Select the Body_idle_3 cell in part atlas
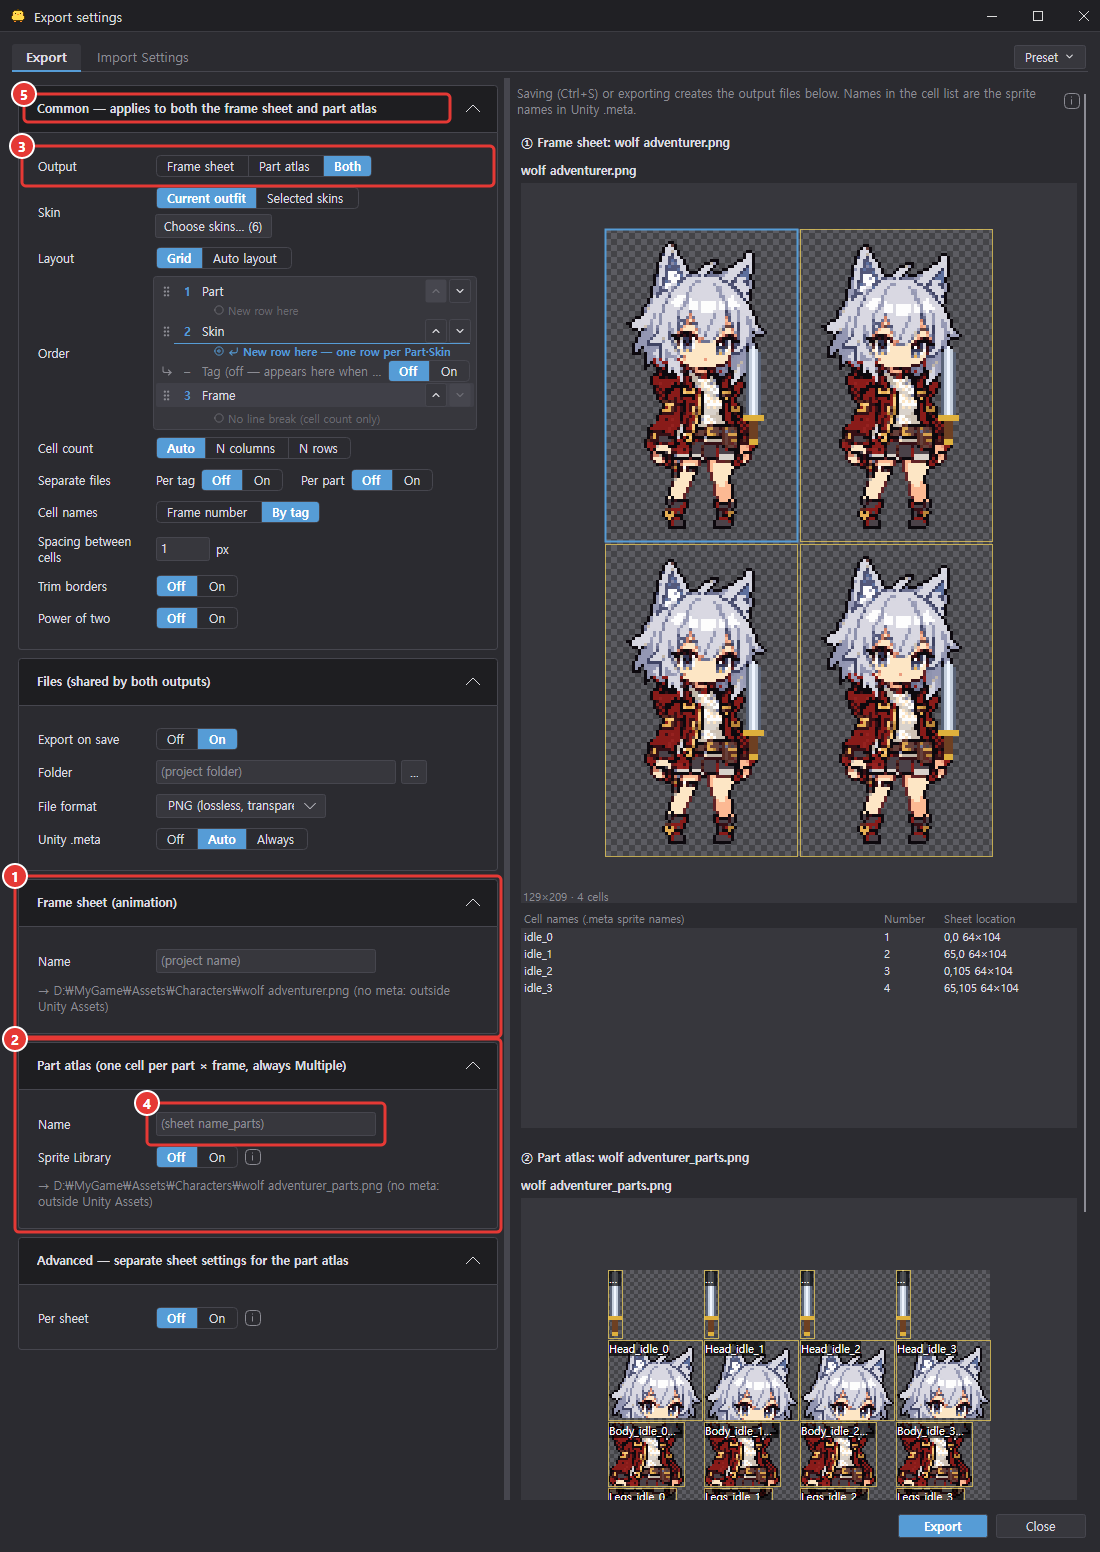Viewport: 1100px width, 1552px height. click(x=935, y=1455)
